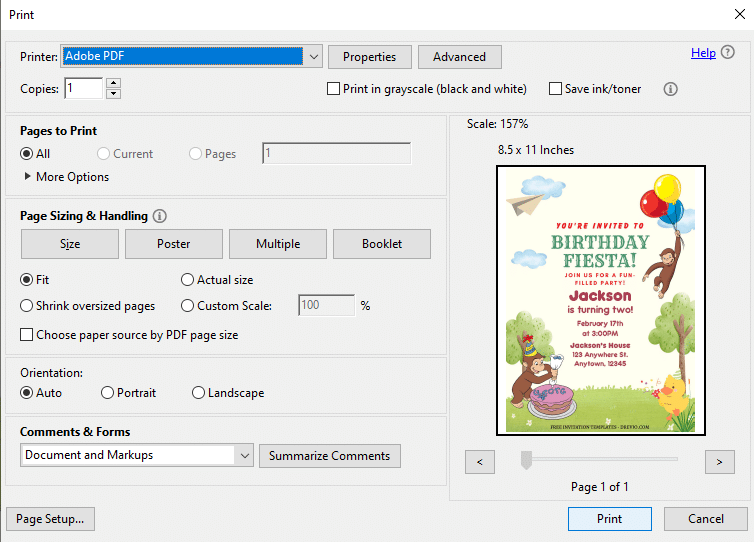Expand More Options under Pages to Print
Viewport: 754px width, 542px height.
click(66, 177)
